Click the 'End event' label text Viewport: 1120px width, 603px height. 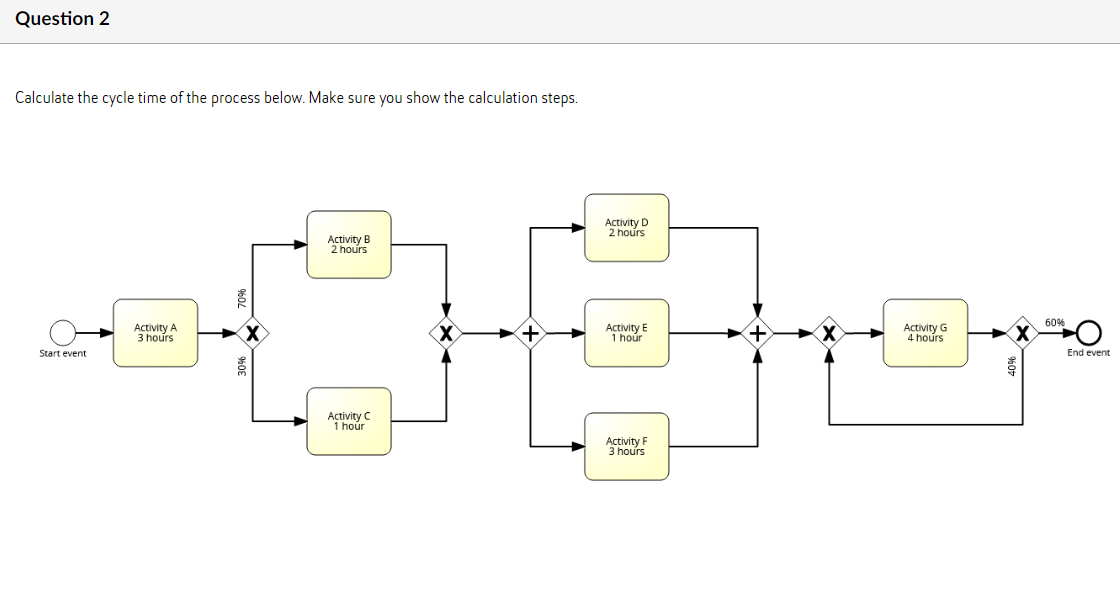[x=1089, y=352]
